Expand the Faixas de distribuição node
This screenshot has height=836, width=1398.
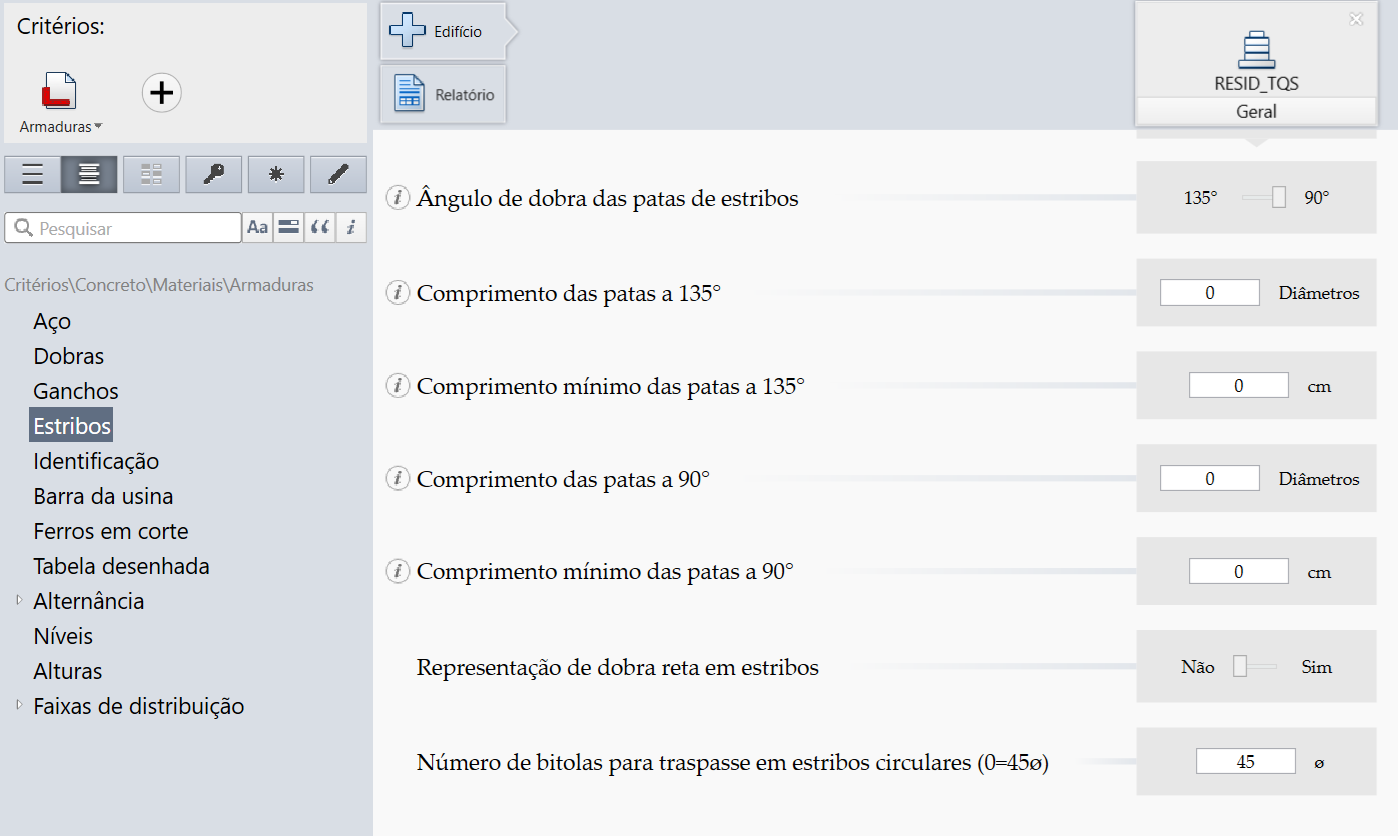pos(19,705)
